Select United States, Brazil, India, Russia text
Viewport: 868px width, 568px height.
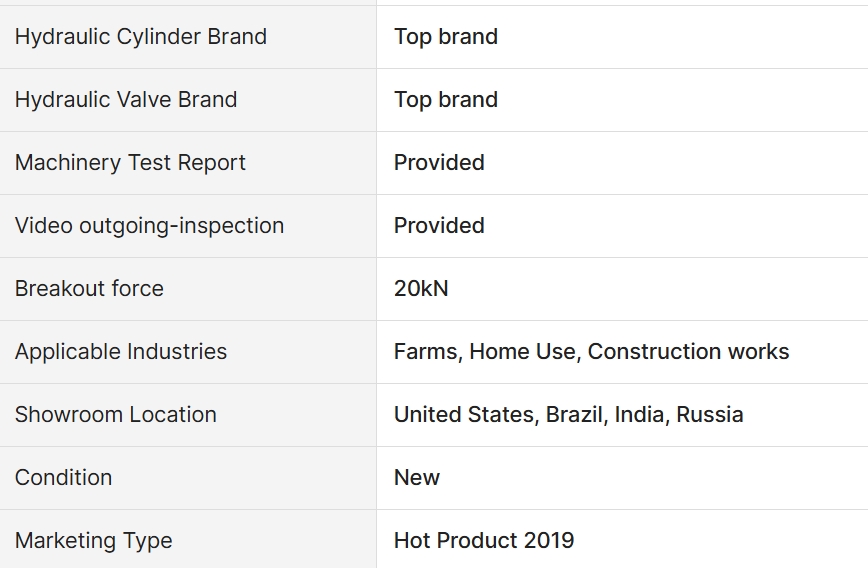[569, 415]
